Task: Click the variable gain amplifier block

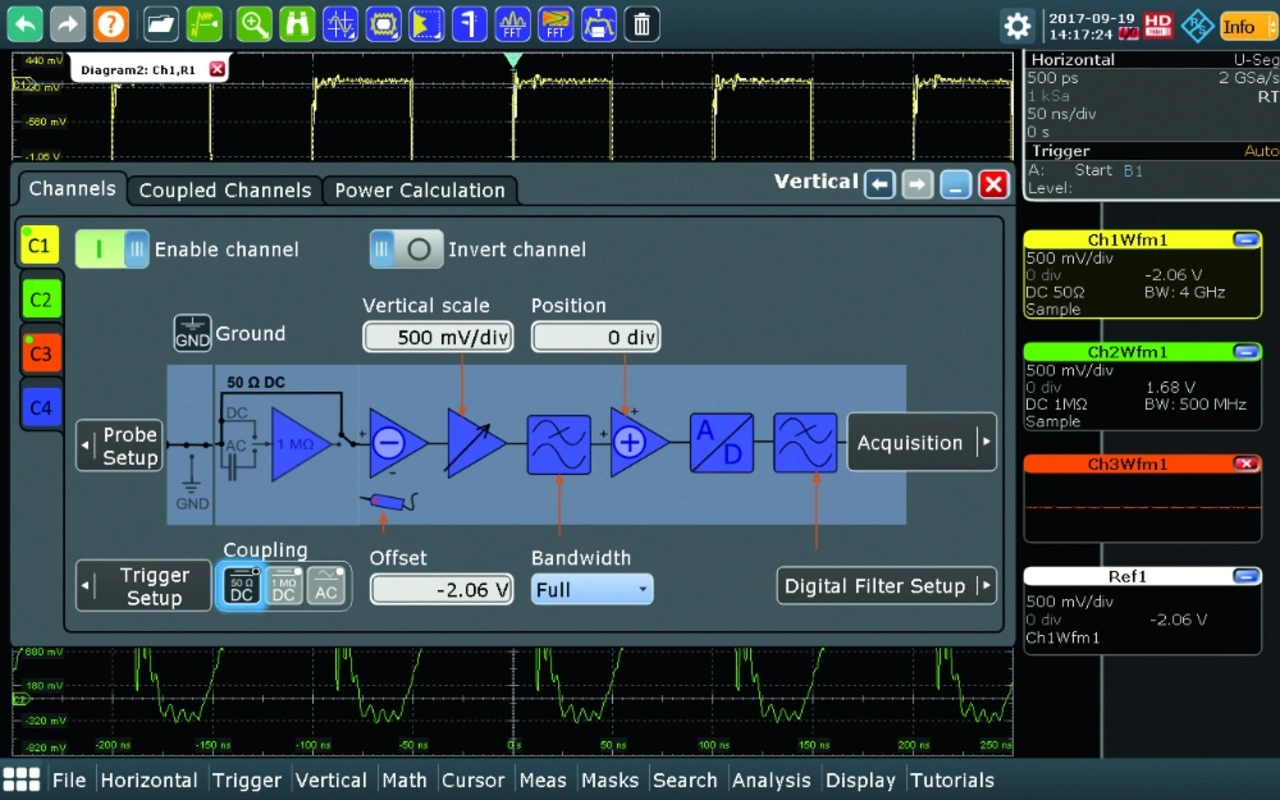Action: [476, 443]
